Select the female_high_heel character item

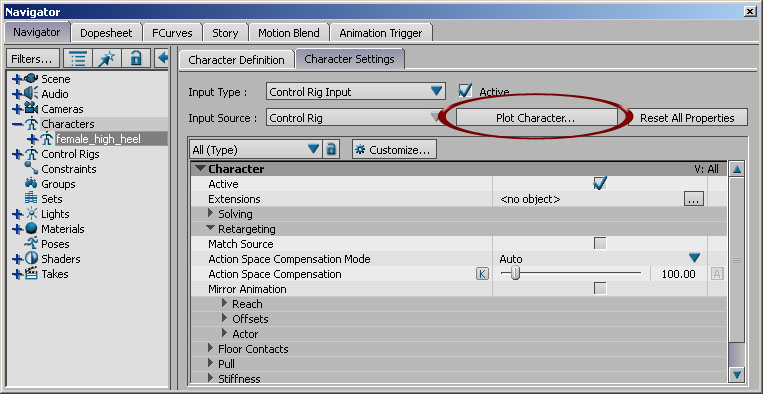(x=111, y=139)
